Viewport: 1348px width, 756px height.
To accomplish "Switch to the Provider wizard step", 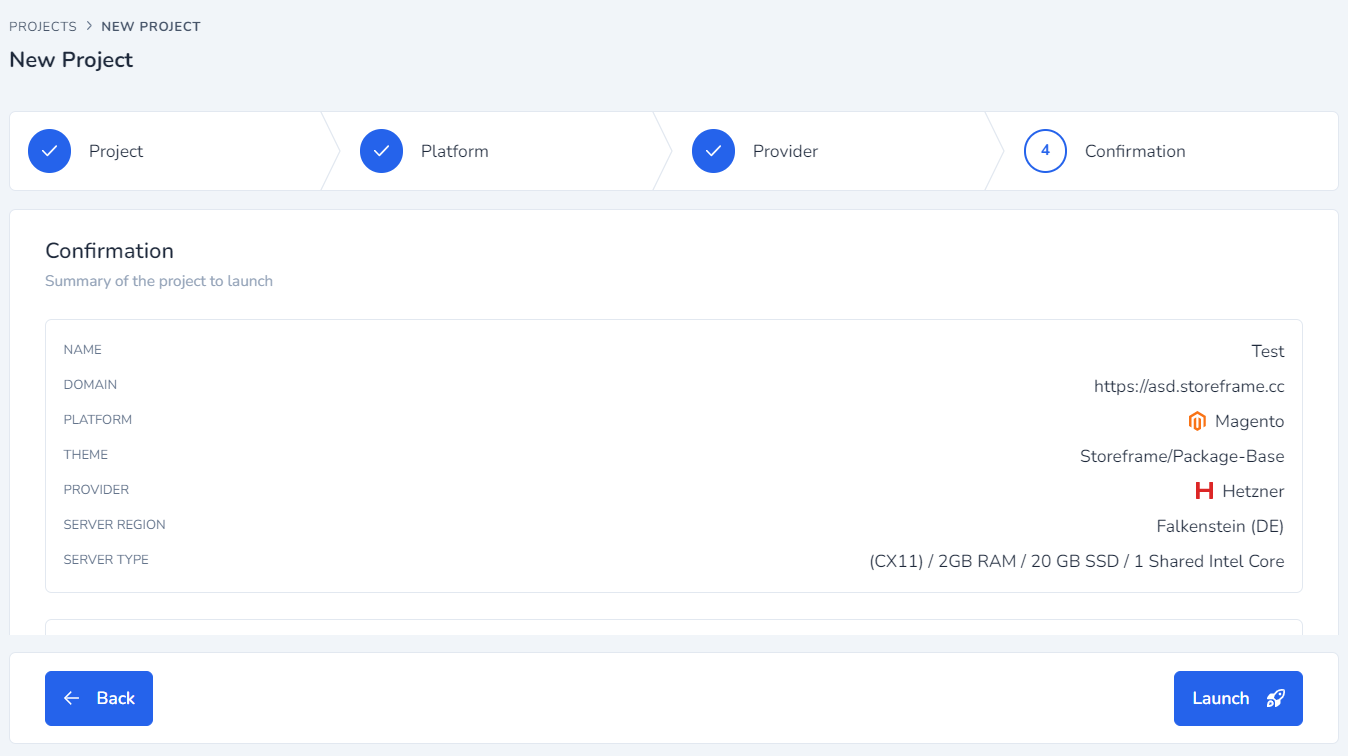I will [785, 150].
